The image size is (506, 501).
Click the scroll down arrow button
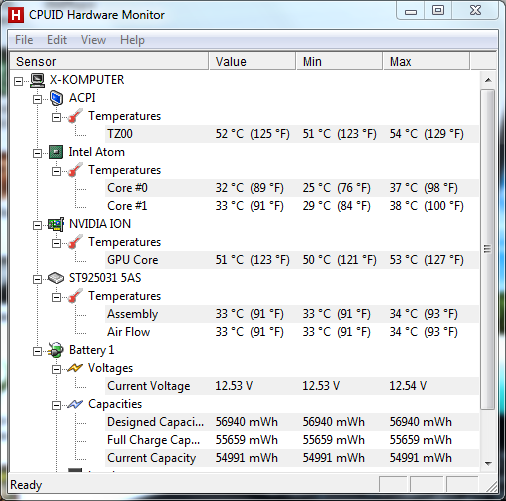pyautogui.click(x=488, y=463)
